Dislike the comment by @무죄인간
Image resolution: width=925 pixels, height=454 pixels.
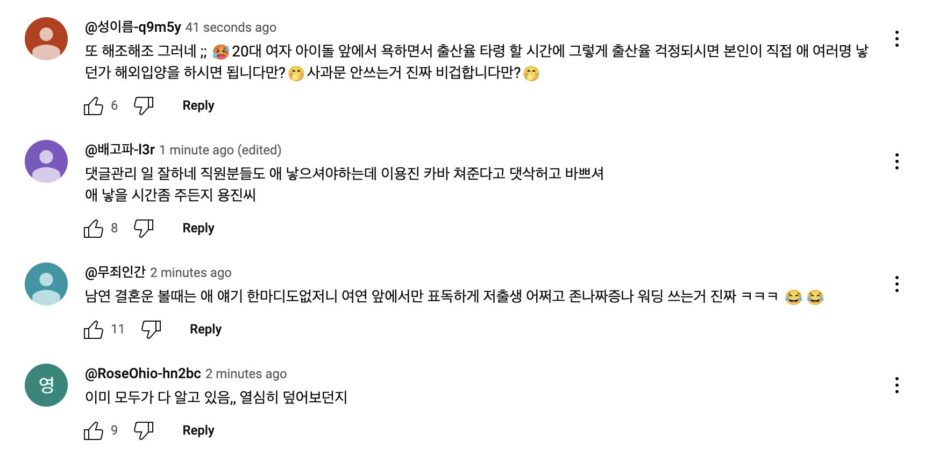coord(151,329)
